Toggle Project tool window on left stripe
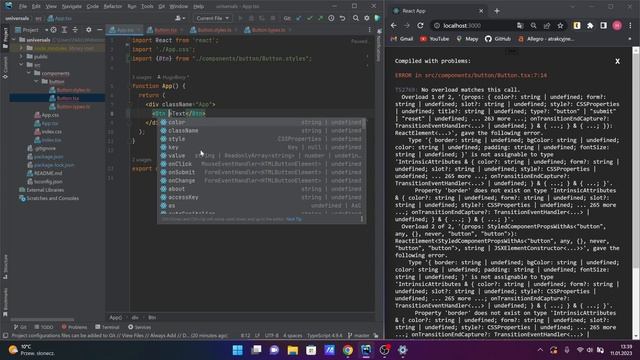 (5, 38)
